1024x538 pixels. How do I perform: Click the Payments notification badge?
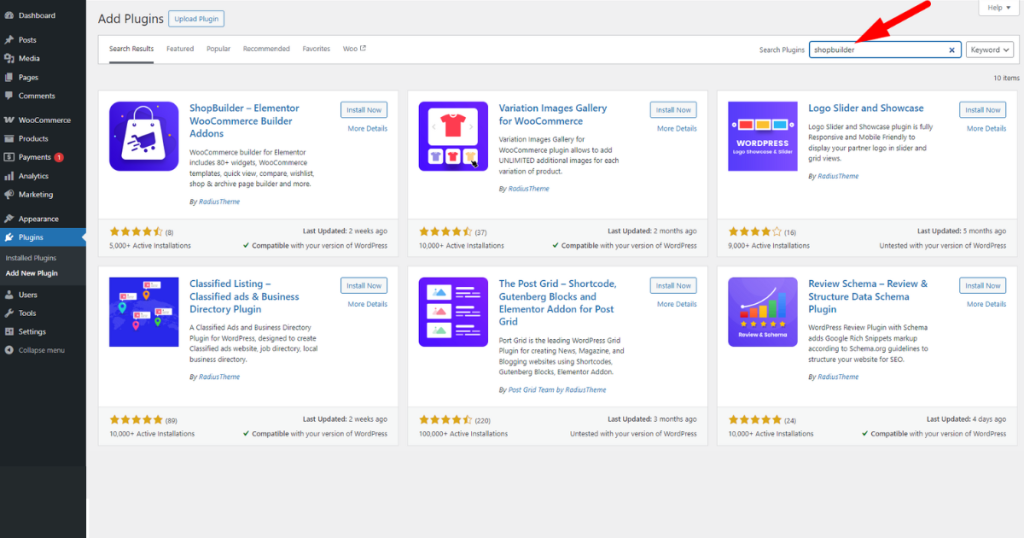pos(59,157)
